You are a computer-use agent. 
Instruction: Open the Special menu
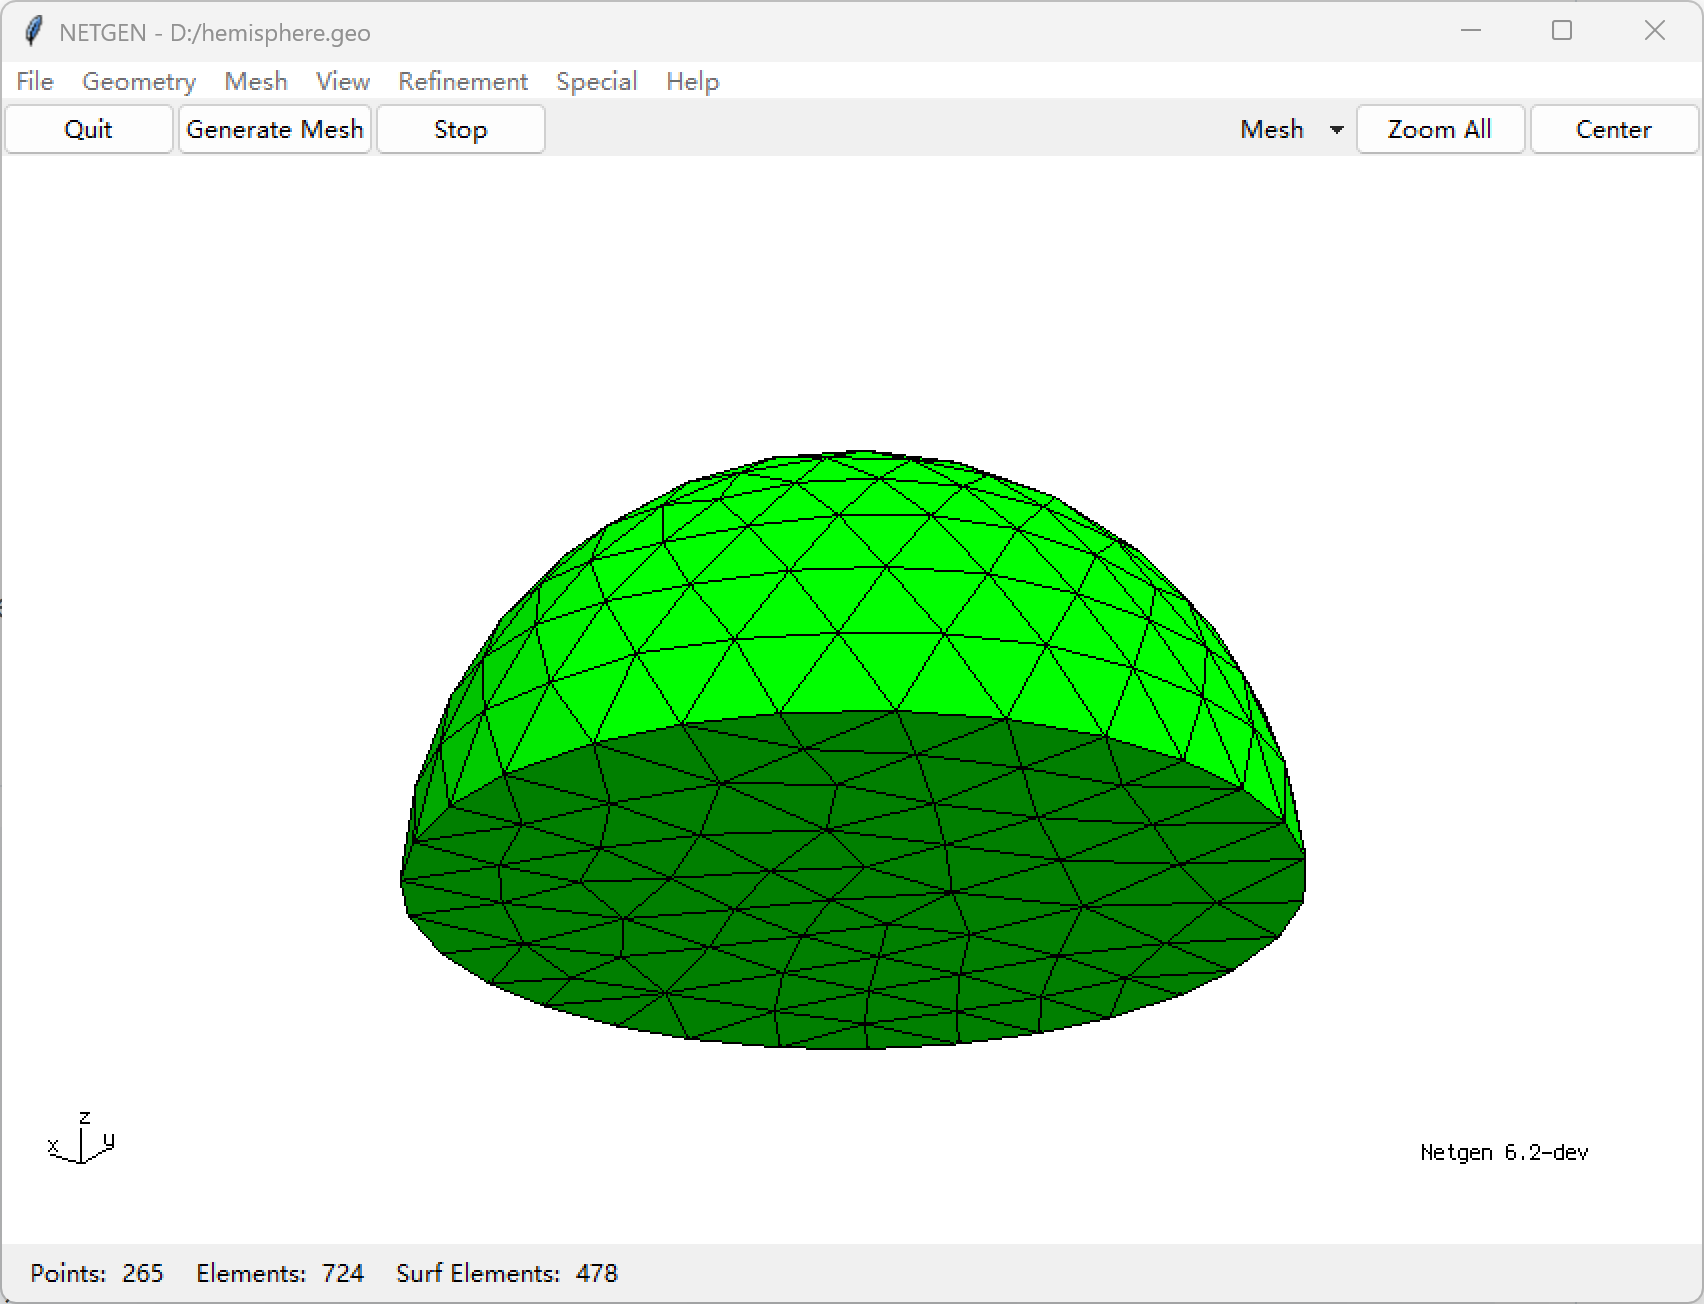pyautogui.click(x=596, y=81)
